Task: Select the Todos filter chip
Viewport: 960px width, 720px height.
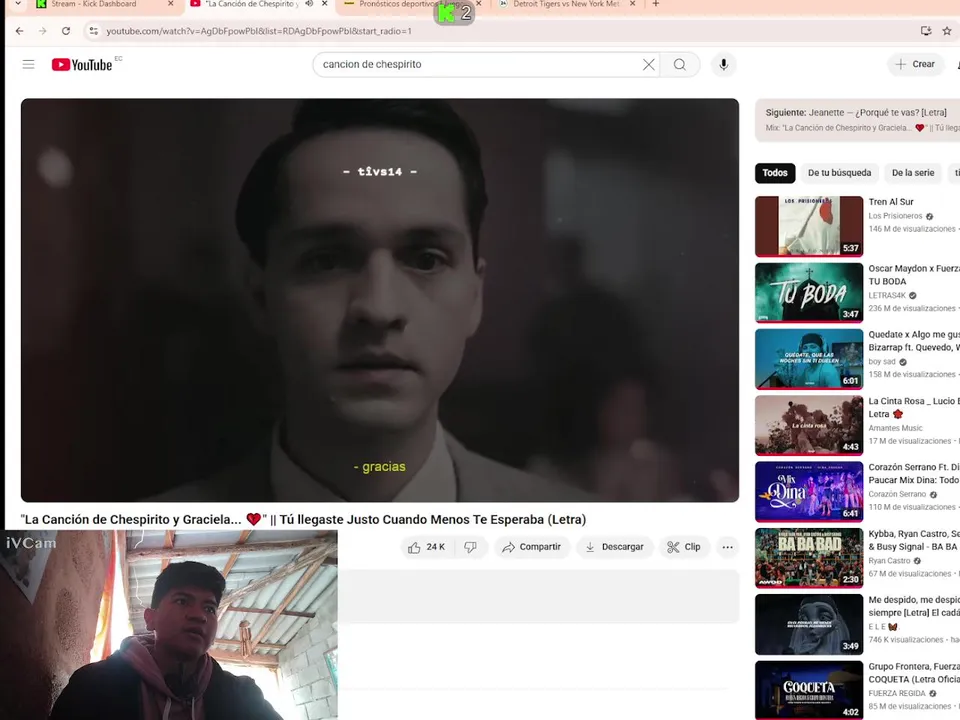Action: click(774, 173)
